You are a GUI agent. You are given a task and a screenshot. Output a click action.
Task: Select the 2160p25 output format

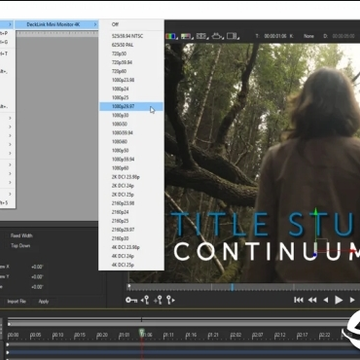[131, 221]
